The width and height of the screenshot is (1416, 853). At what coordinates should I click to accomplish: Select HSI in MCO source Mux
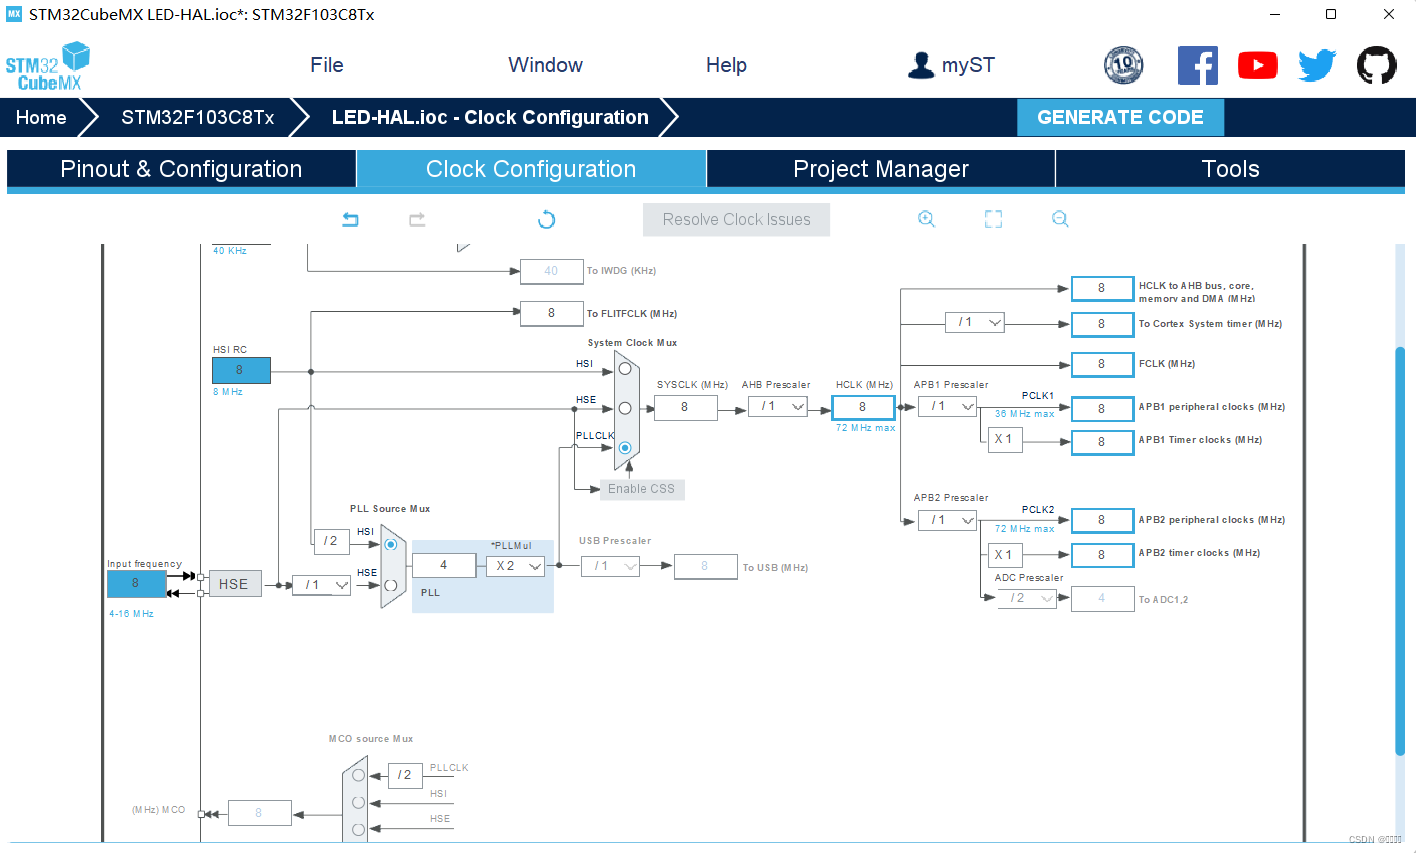point(358,802)
